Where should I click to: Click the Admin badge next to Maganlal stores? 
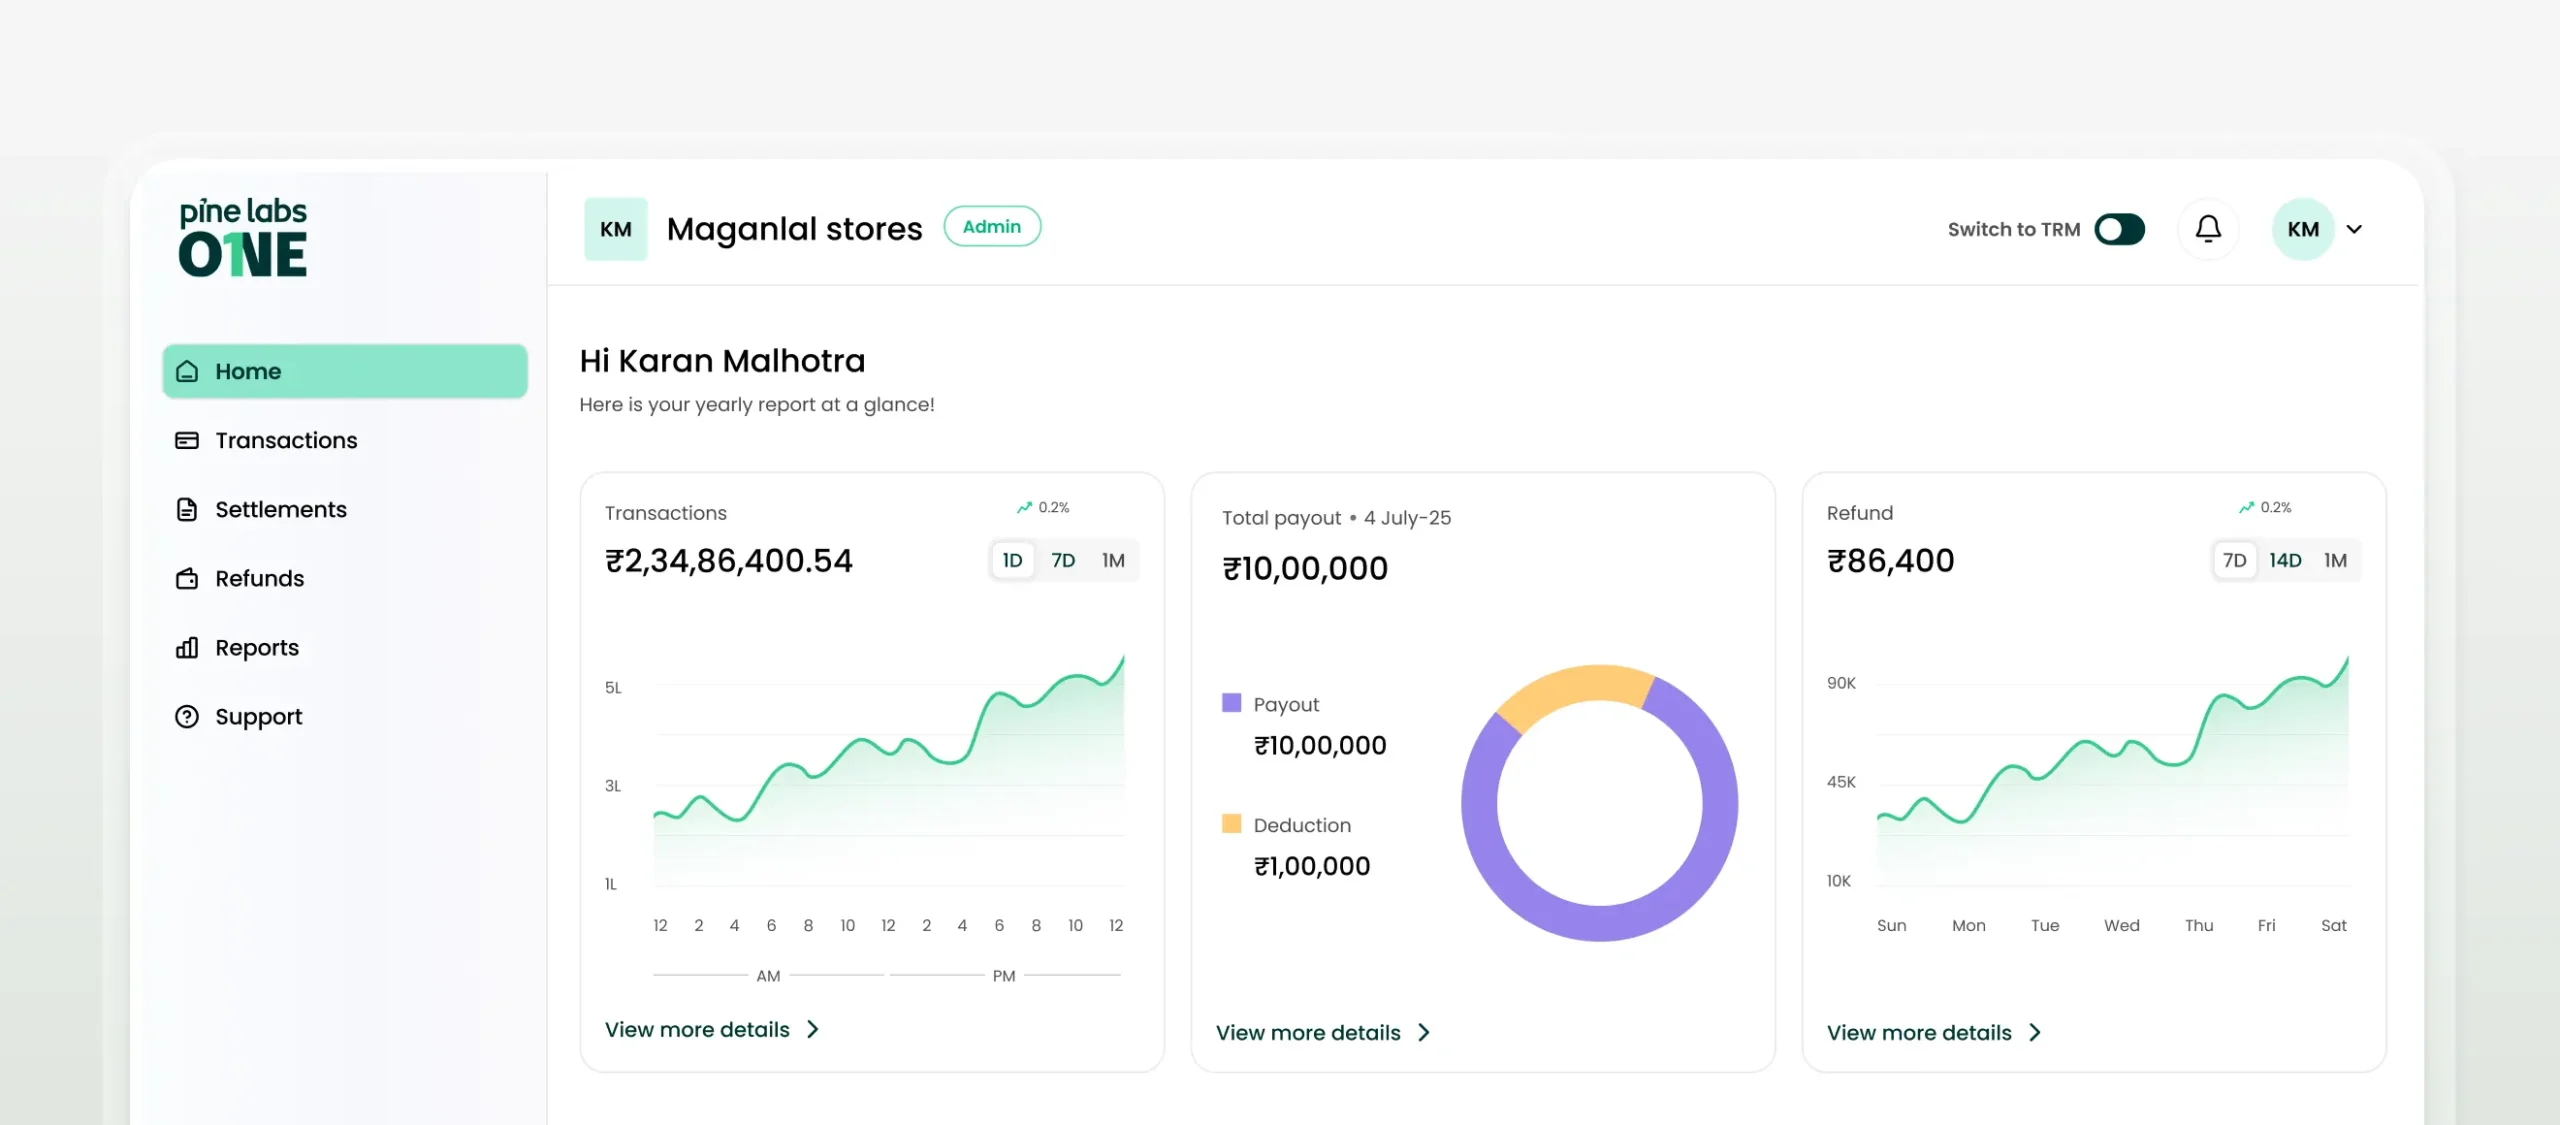click(x=992, y=226)
